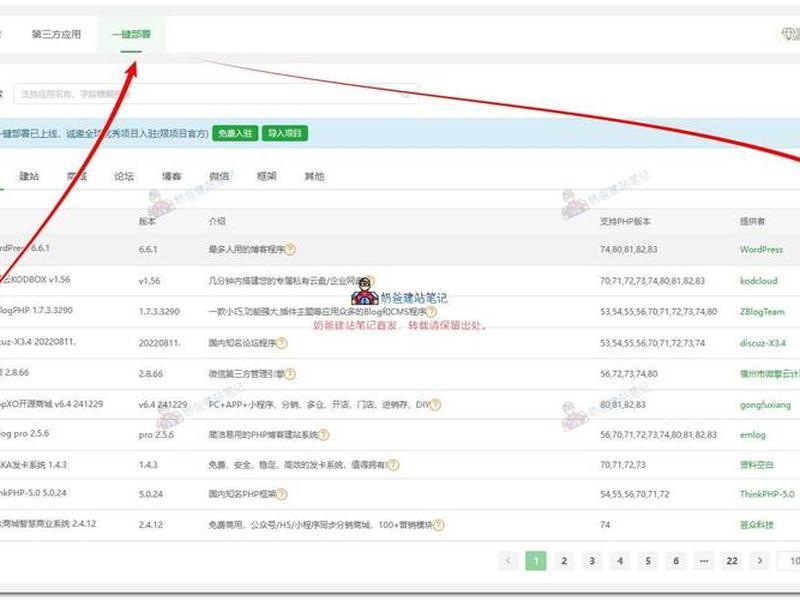Screen dimensions: 800x600
Task: Open the provider link in the 2.8.66 row
Action: click(770, 374)
